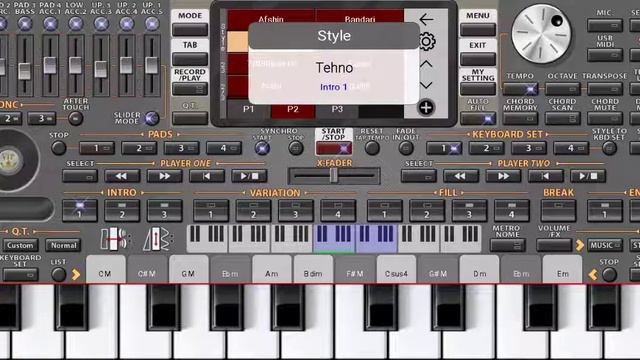640x360 pixels.
Task: Select FILL 3 button
Action: pos(469,210)
